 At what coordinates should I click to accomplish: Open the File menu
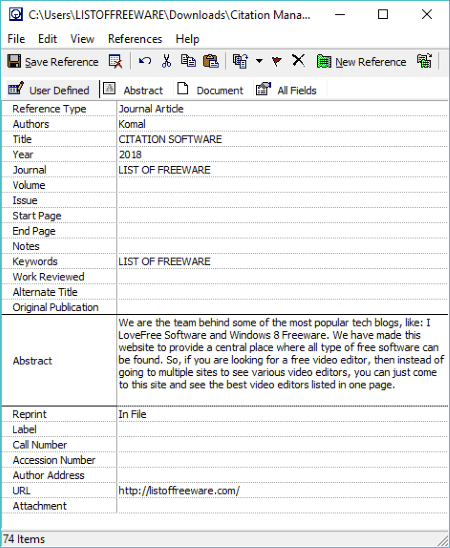click(16, 39)
